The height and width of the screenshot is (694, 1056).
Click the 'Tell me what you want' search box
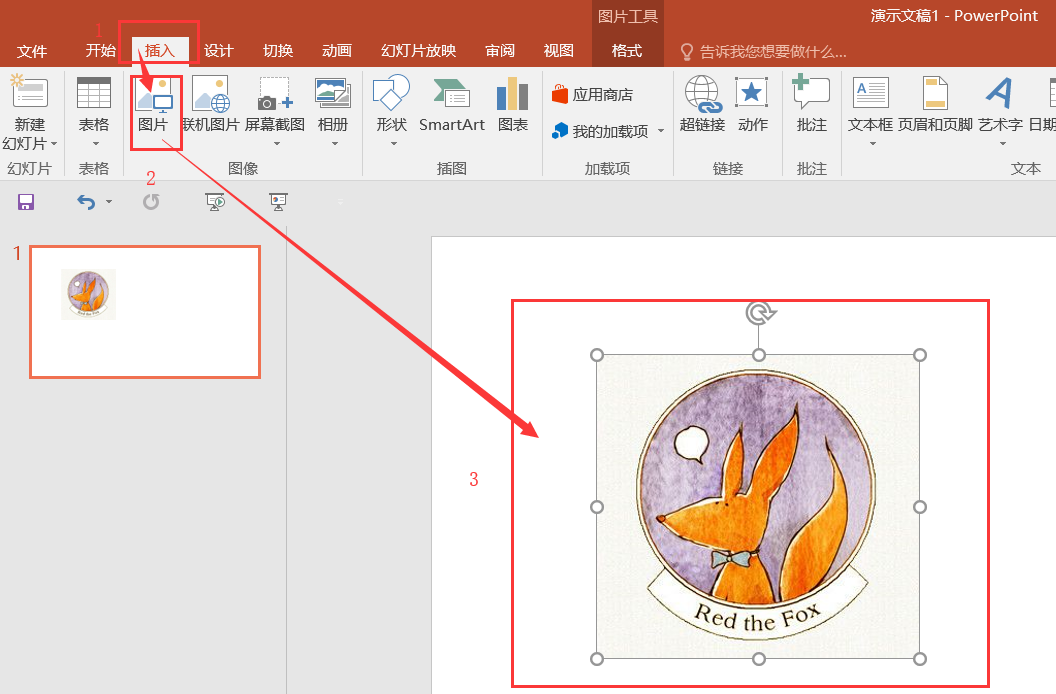[x=772, y=52]
